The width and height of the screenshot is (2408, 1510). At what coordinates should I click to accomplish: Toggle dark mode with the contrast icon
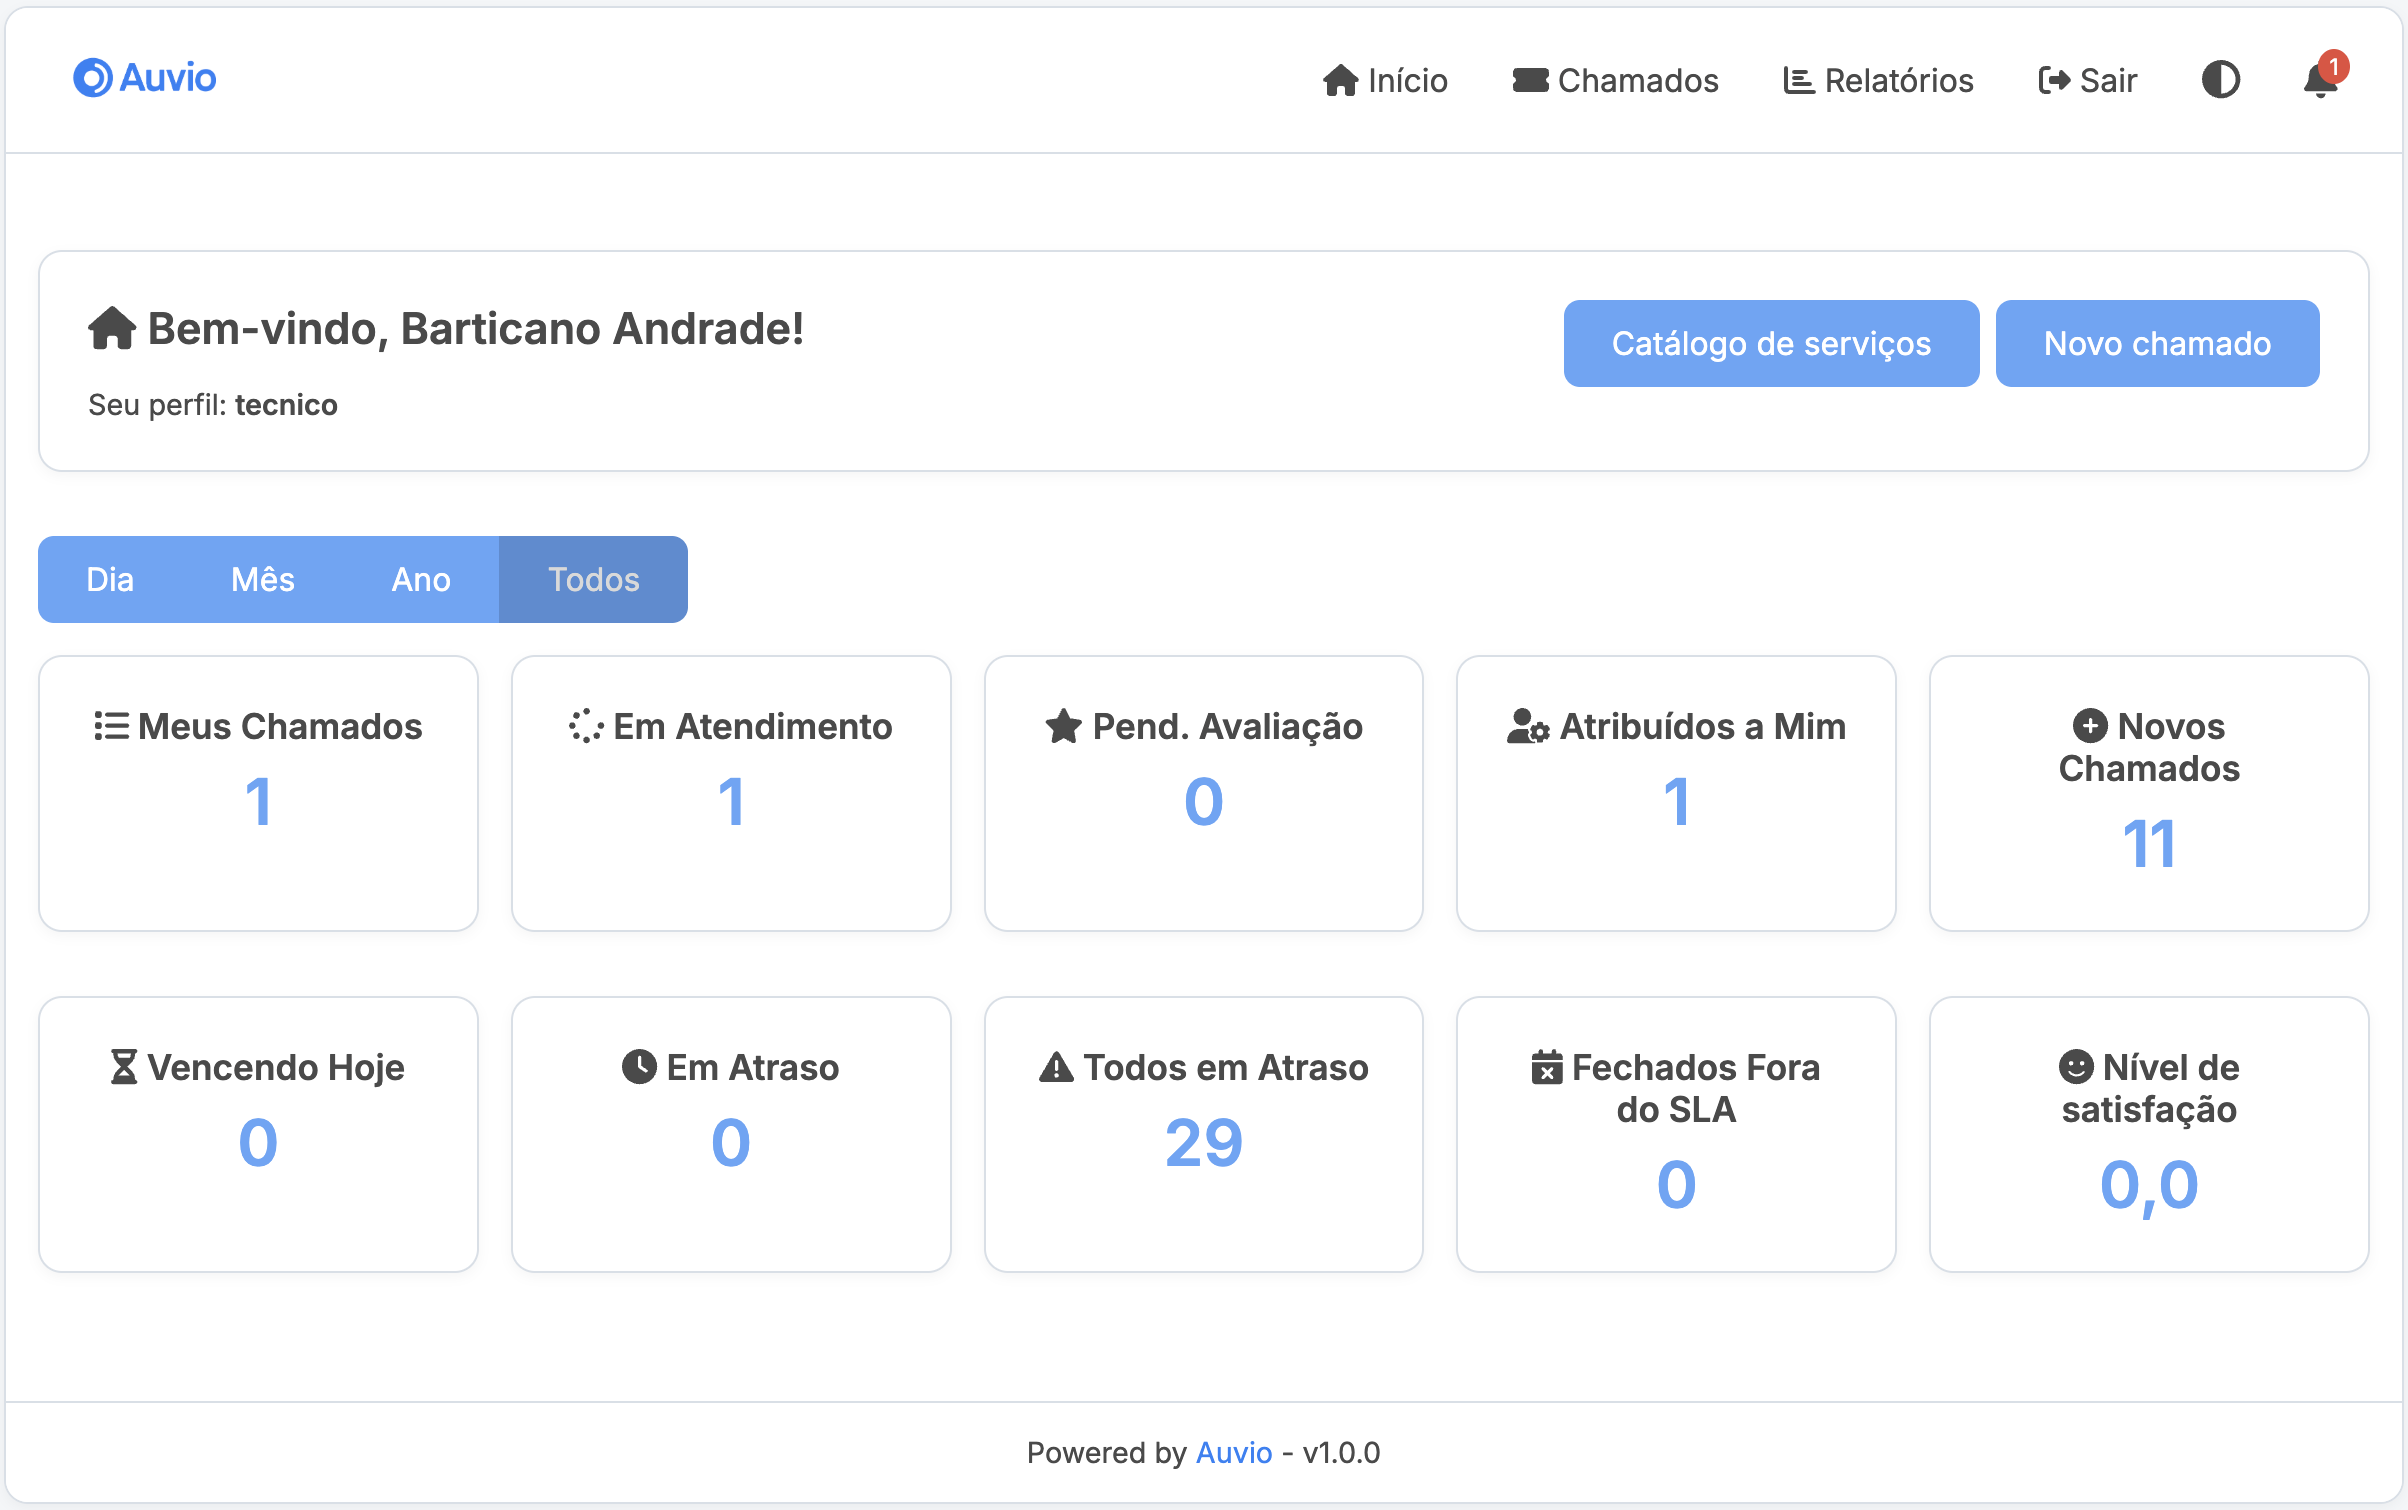pyautogui.click(x=2220, y=80)
